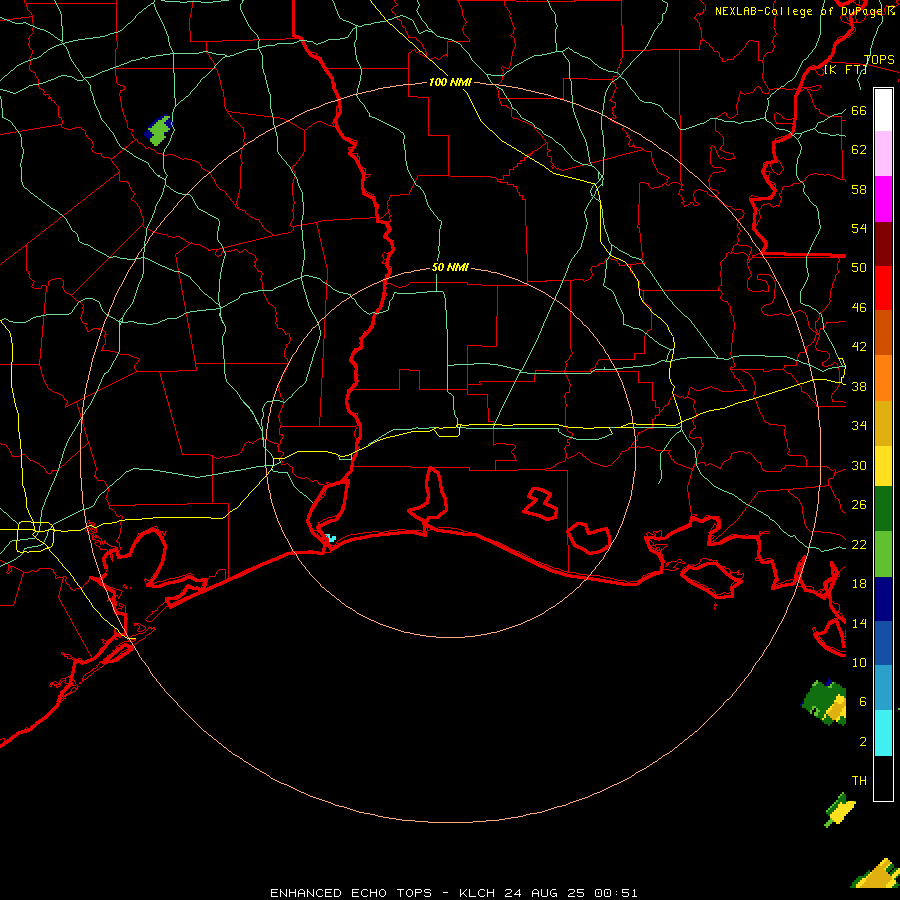Click the '24 AUG 25 00:51' timestamp
Screen dimensions: 900x900
tap(571, 893)
